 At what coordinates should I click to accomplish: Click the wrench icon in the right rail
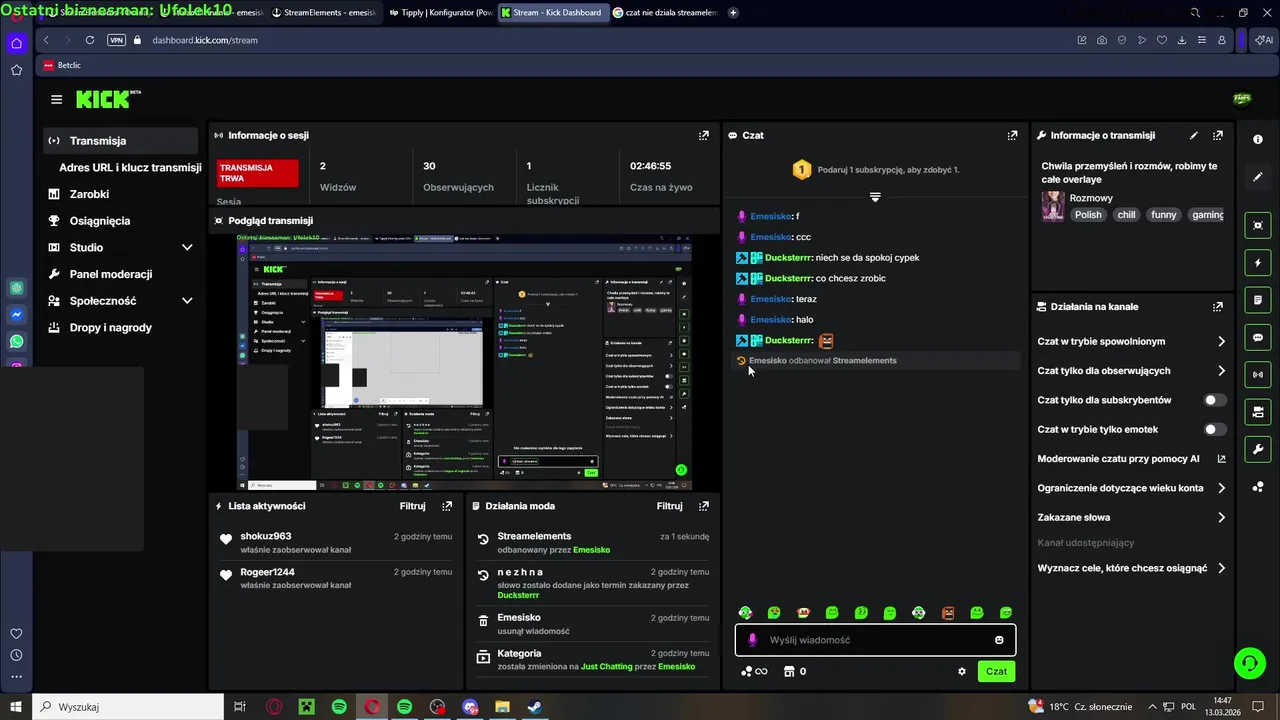coord(1258,449)
